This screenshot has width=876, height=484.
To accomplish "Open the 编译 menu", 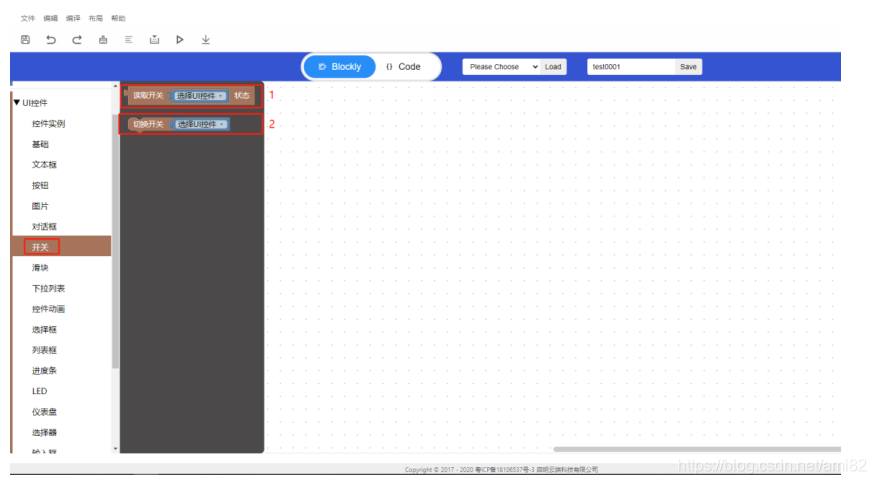I will click(73, 18).
